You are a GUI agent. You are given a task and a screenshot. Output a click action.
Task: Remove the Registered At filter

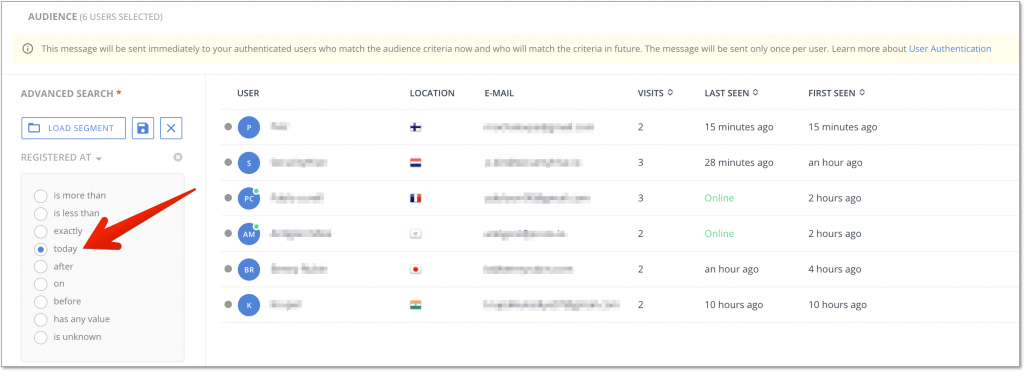tap(178, 157)
